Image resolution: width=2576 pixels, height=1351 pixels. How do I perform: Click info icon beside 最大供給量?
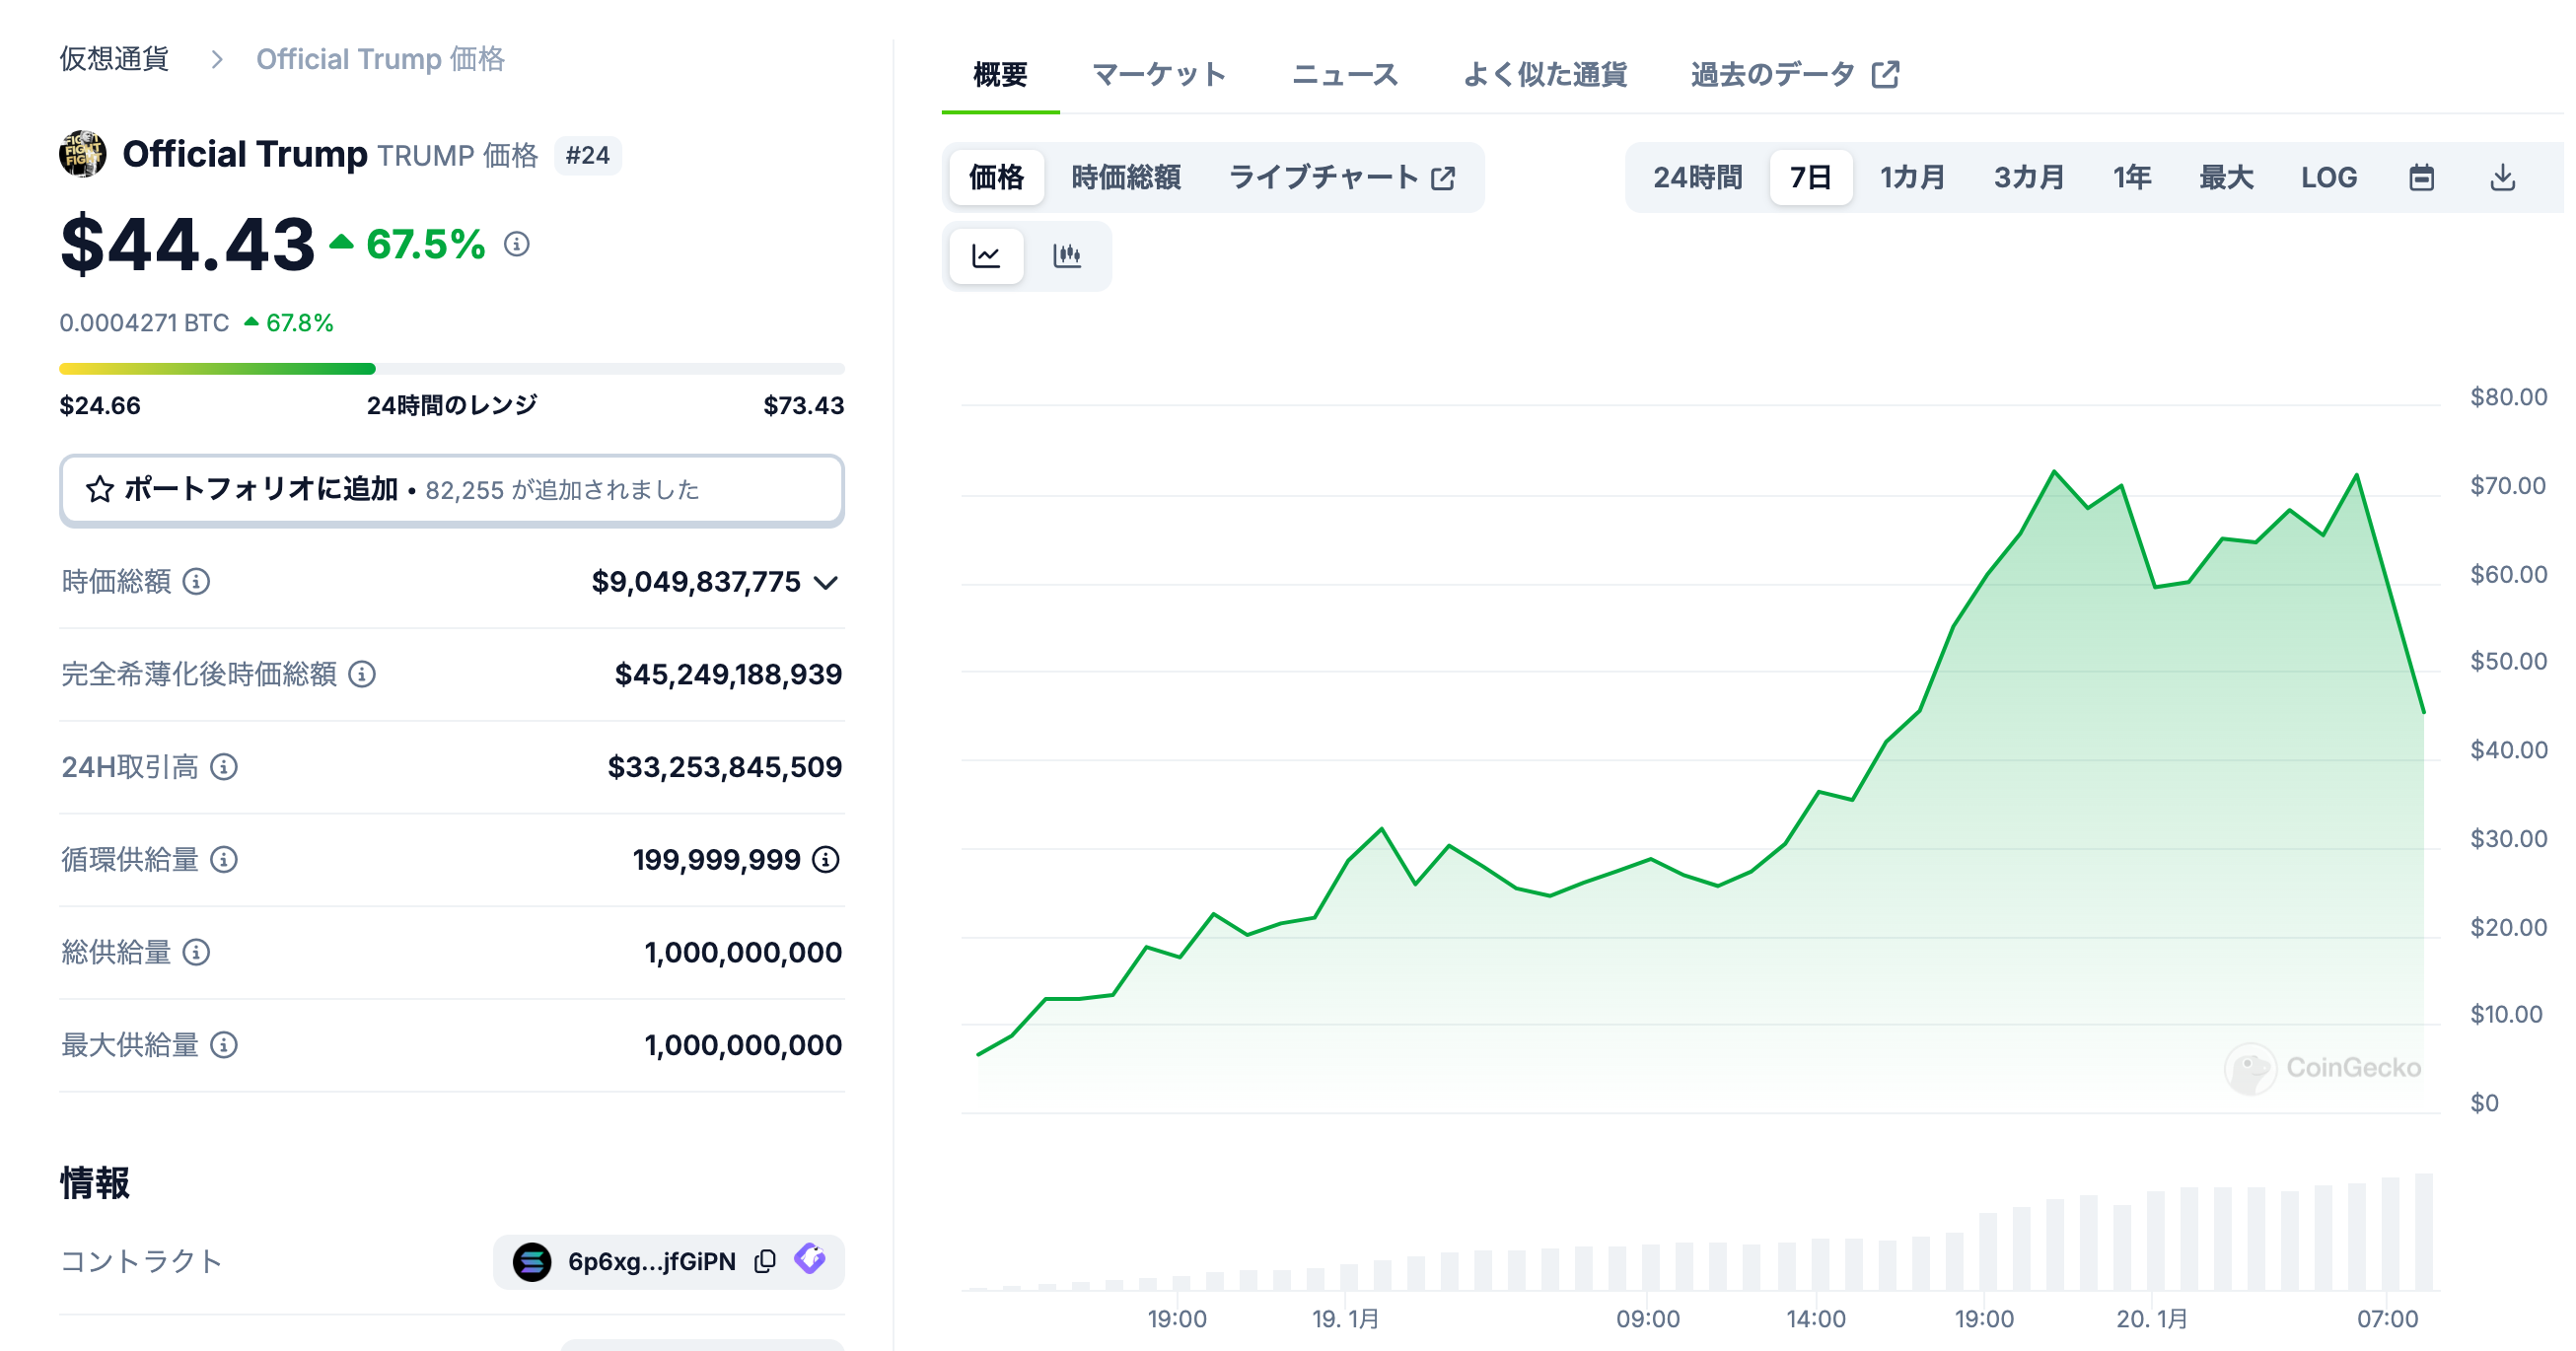click(x=224, y=1045)
